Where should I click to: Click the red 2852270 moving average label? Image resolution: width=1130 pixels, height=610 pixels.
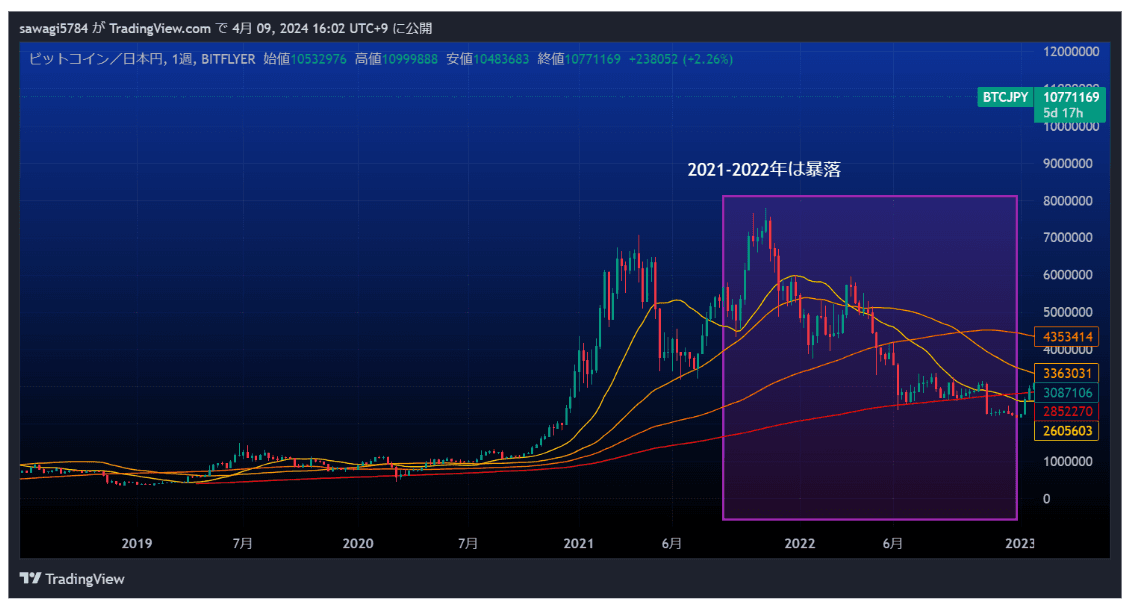click(1070, 411)
